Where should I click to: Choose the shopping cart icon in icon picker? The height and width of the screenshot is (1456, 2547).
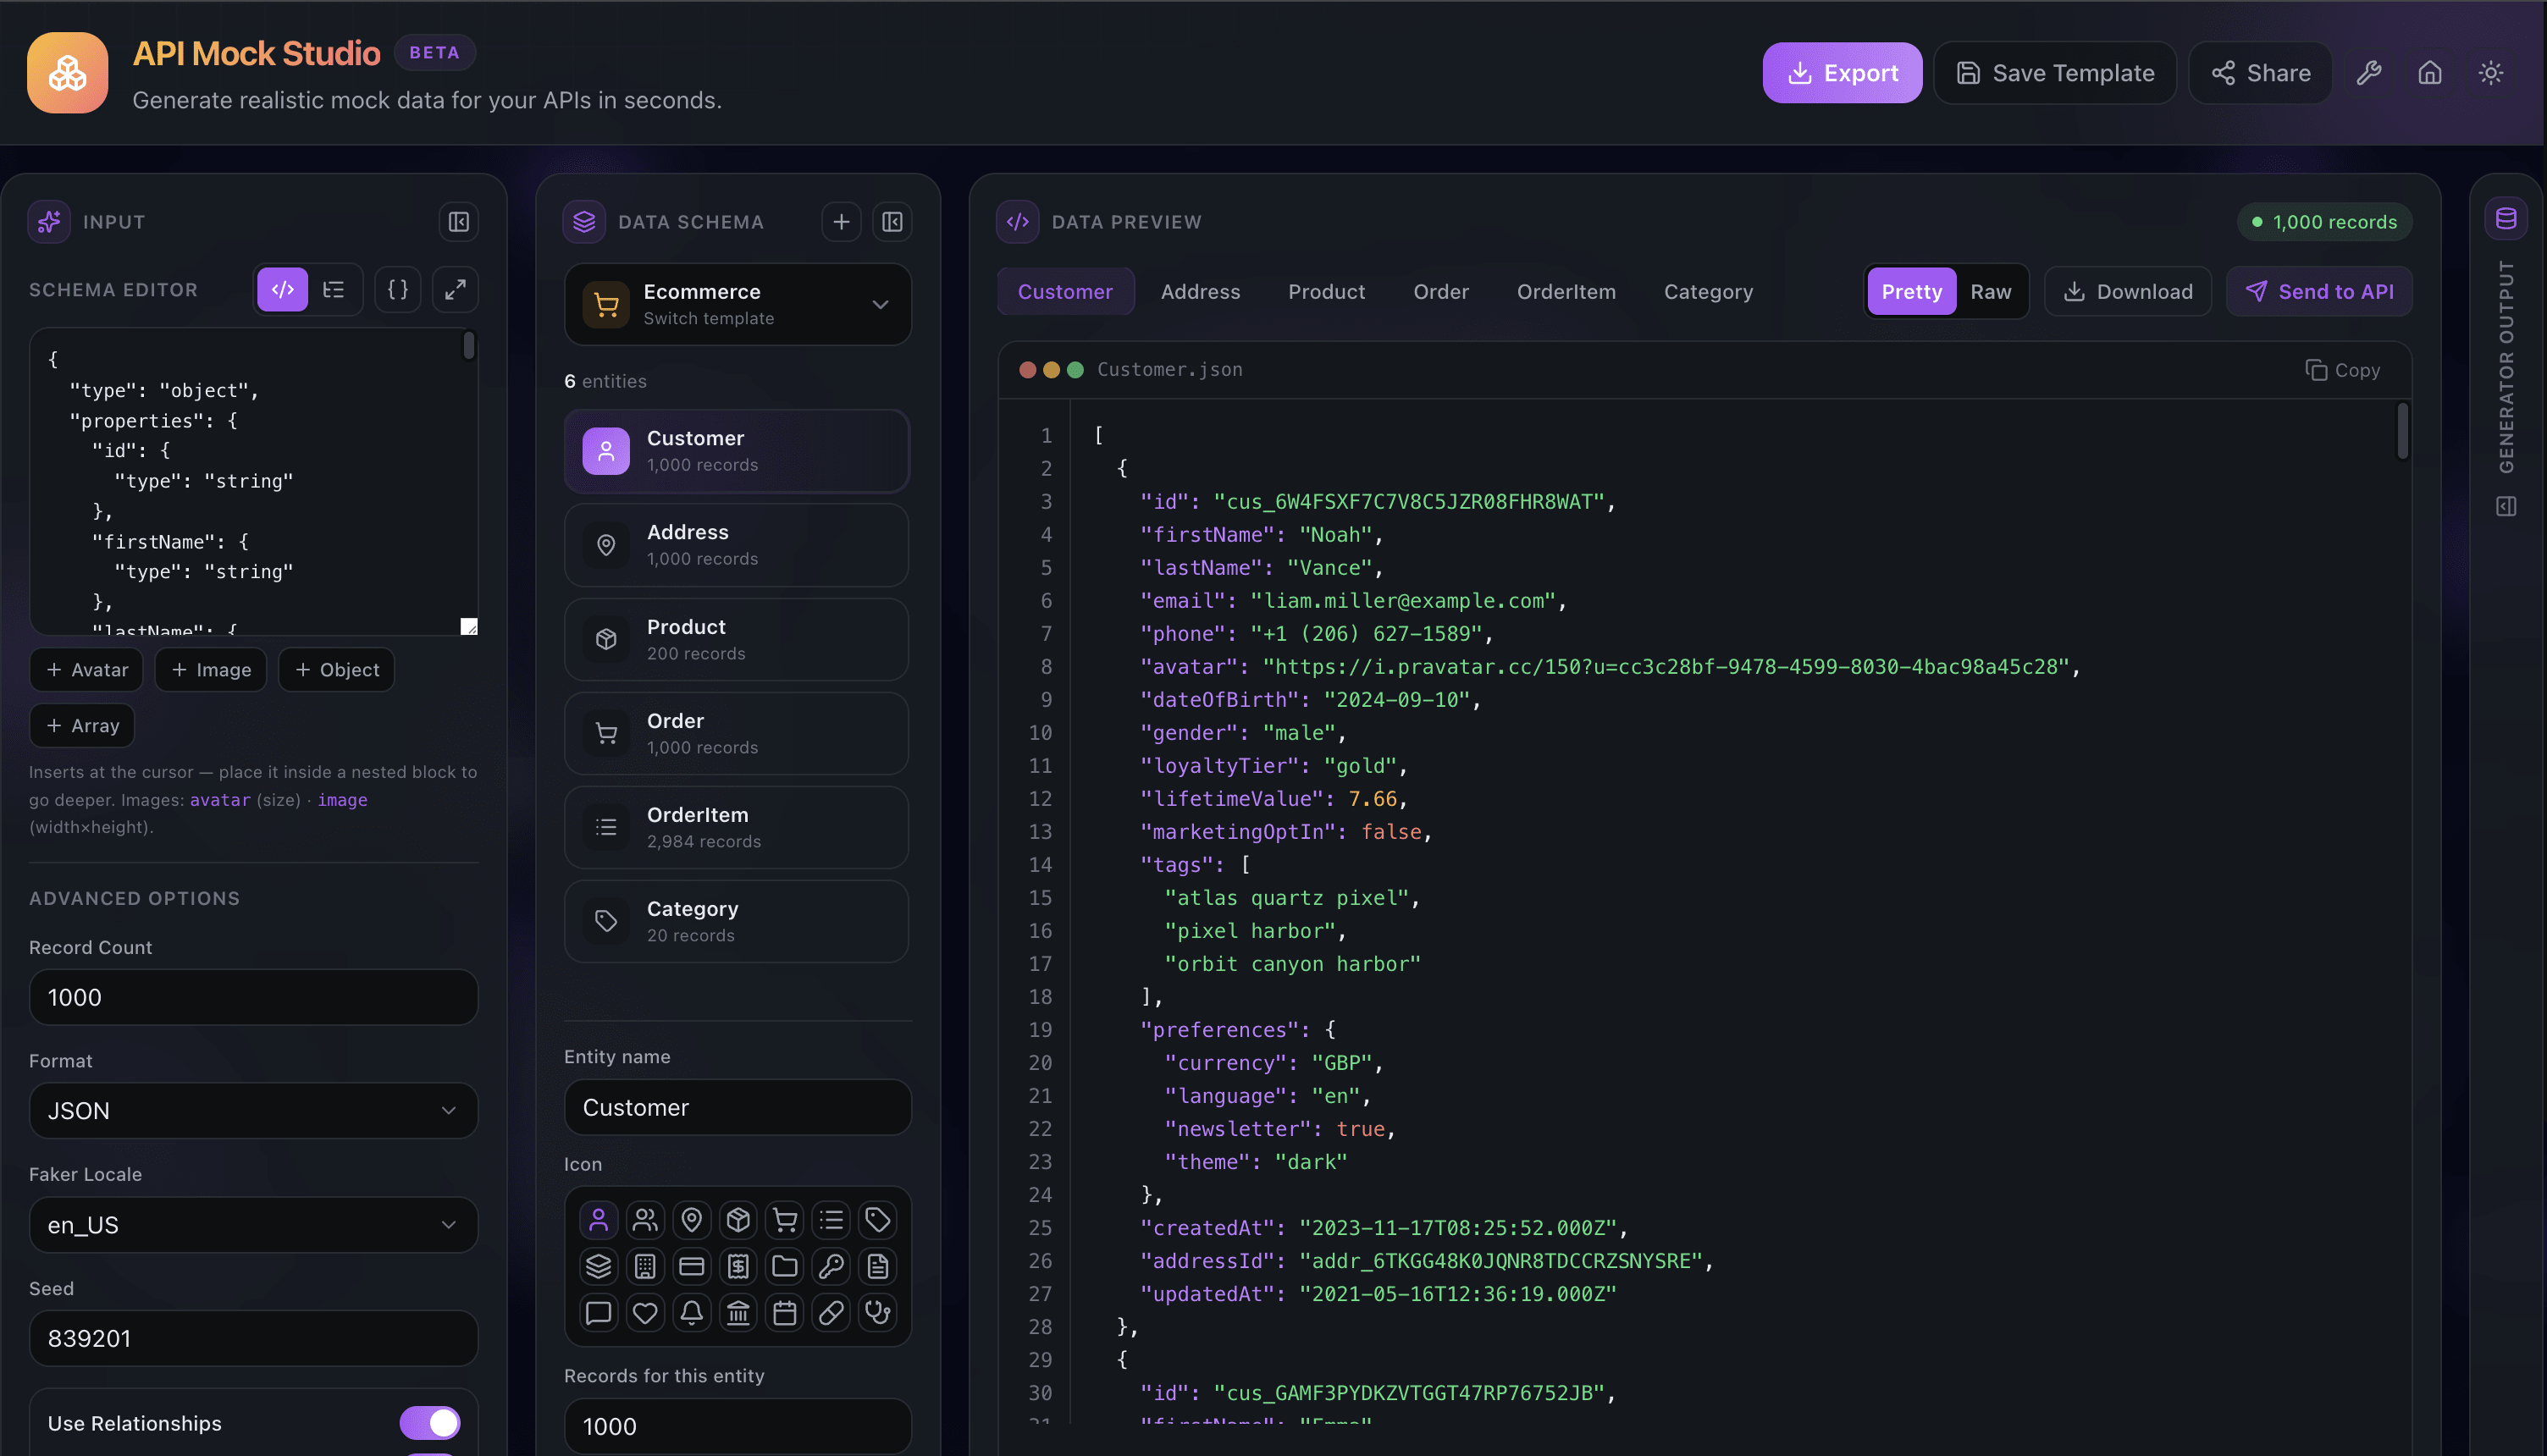point(785,1220)
